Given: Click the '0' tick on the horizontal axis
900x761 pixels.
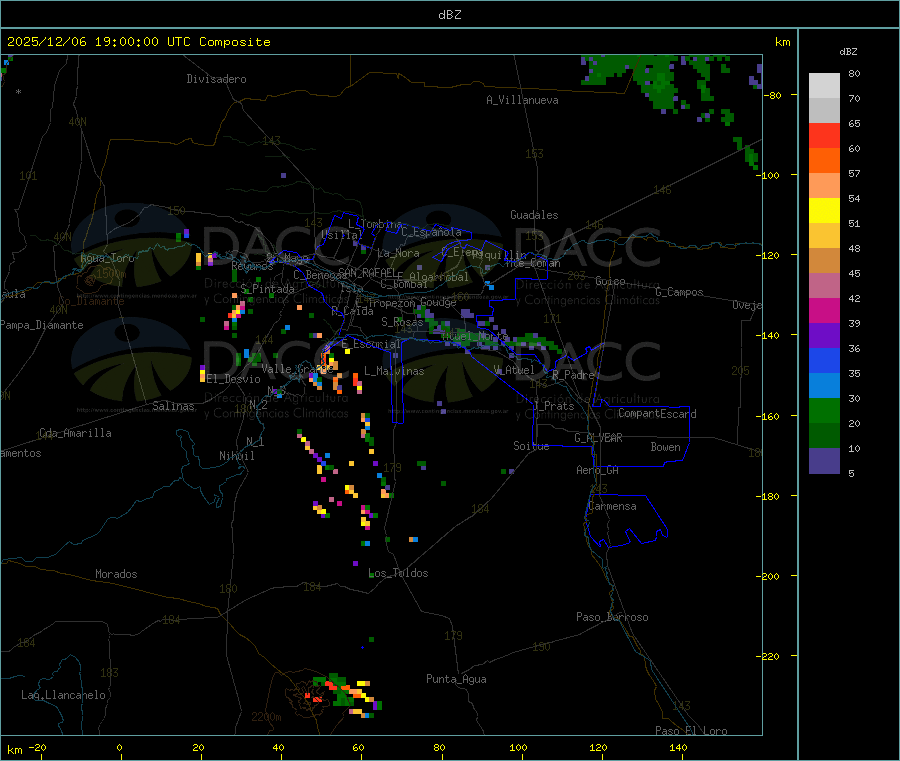Looking at the screenshot, I should click(119, 747).
